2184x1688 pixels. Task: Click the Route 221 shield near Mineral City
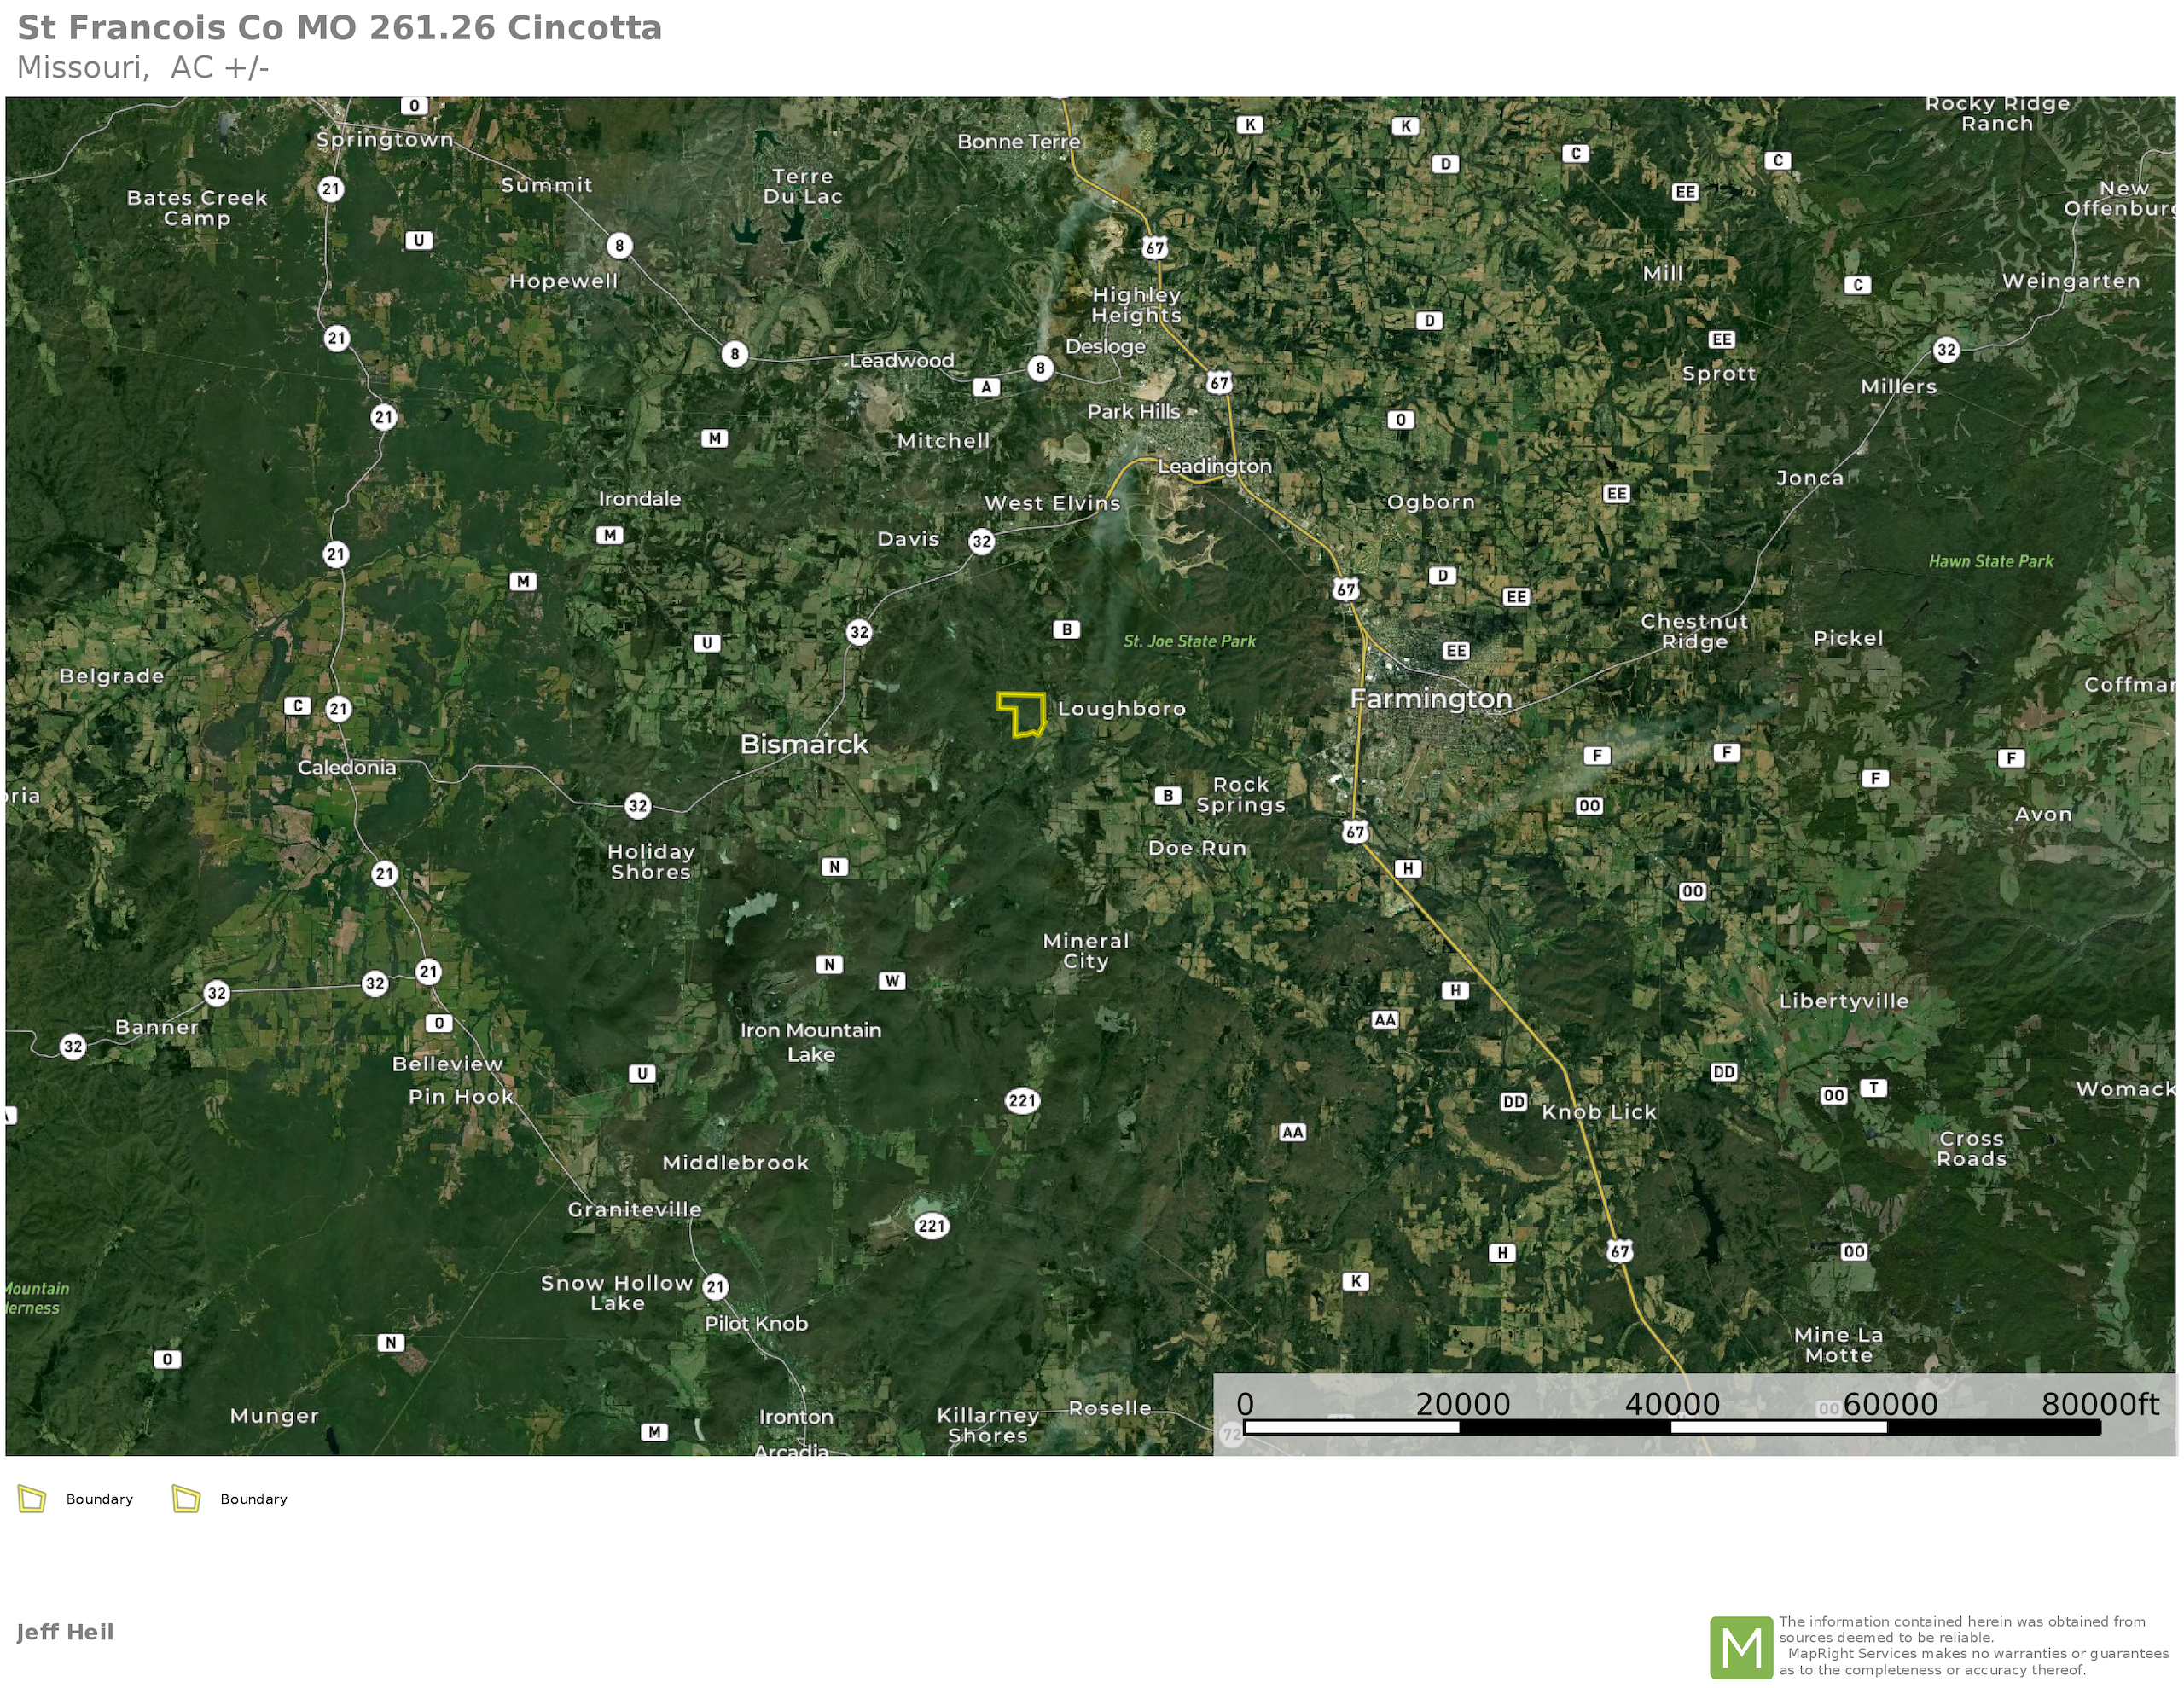(x=1022, y=1101)
